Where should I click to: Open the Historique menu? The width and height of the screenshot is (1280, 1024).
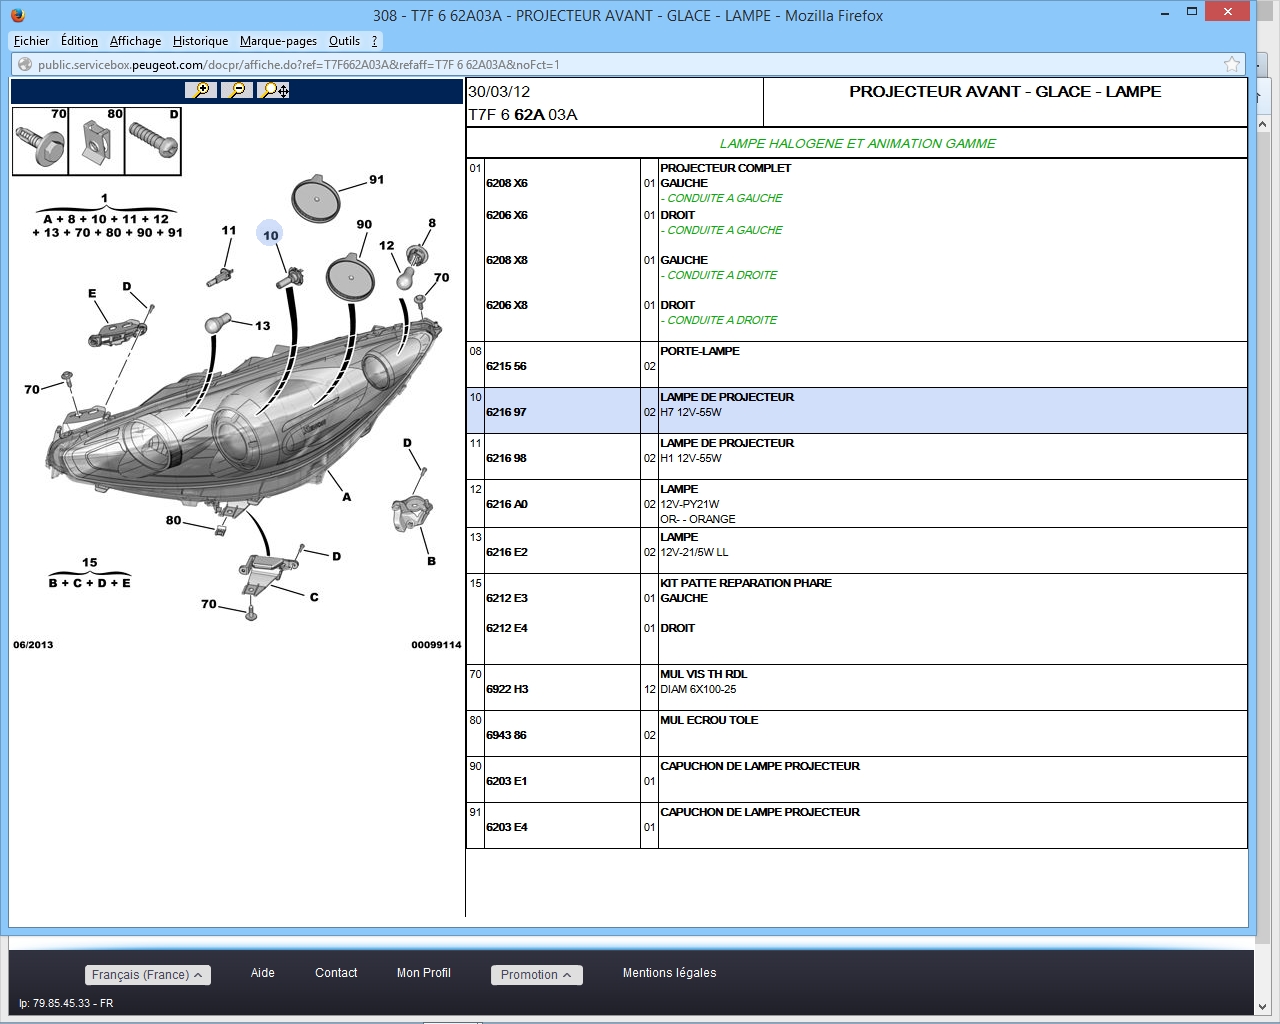pyautogui.click(x=200, y=41)
